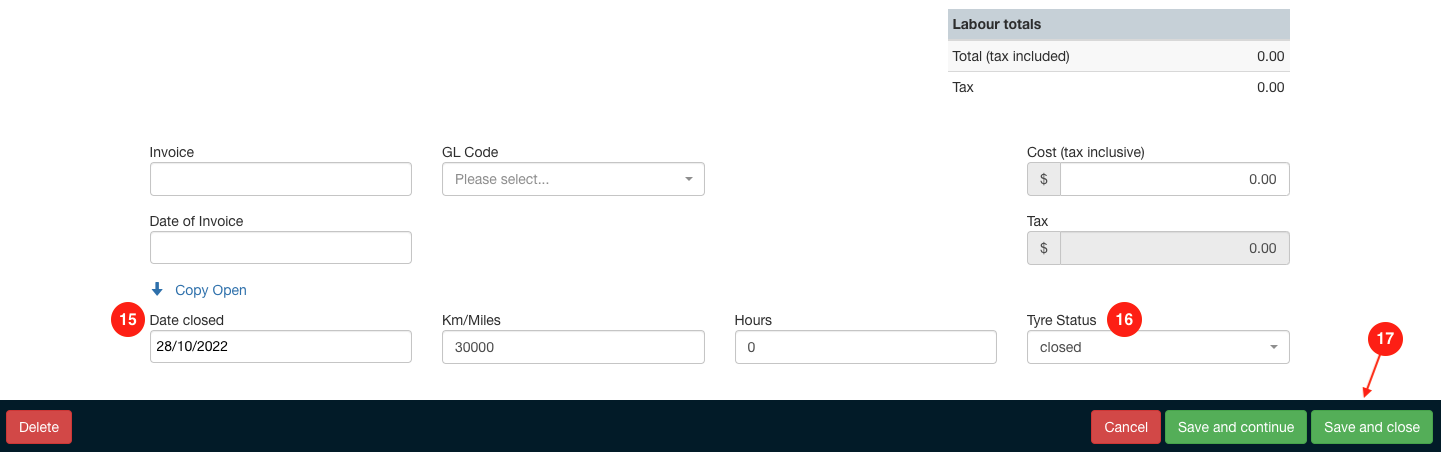The height and width of the screenshot is (452, 1441).
Task: Click the Save and close button
Action: (1371, 427)
